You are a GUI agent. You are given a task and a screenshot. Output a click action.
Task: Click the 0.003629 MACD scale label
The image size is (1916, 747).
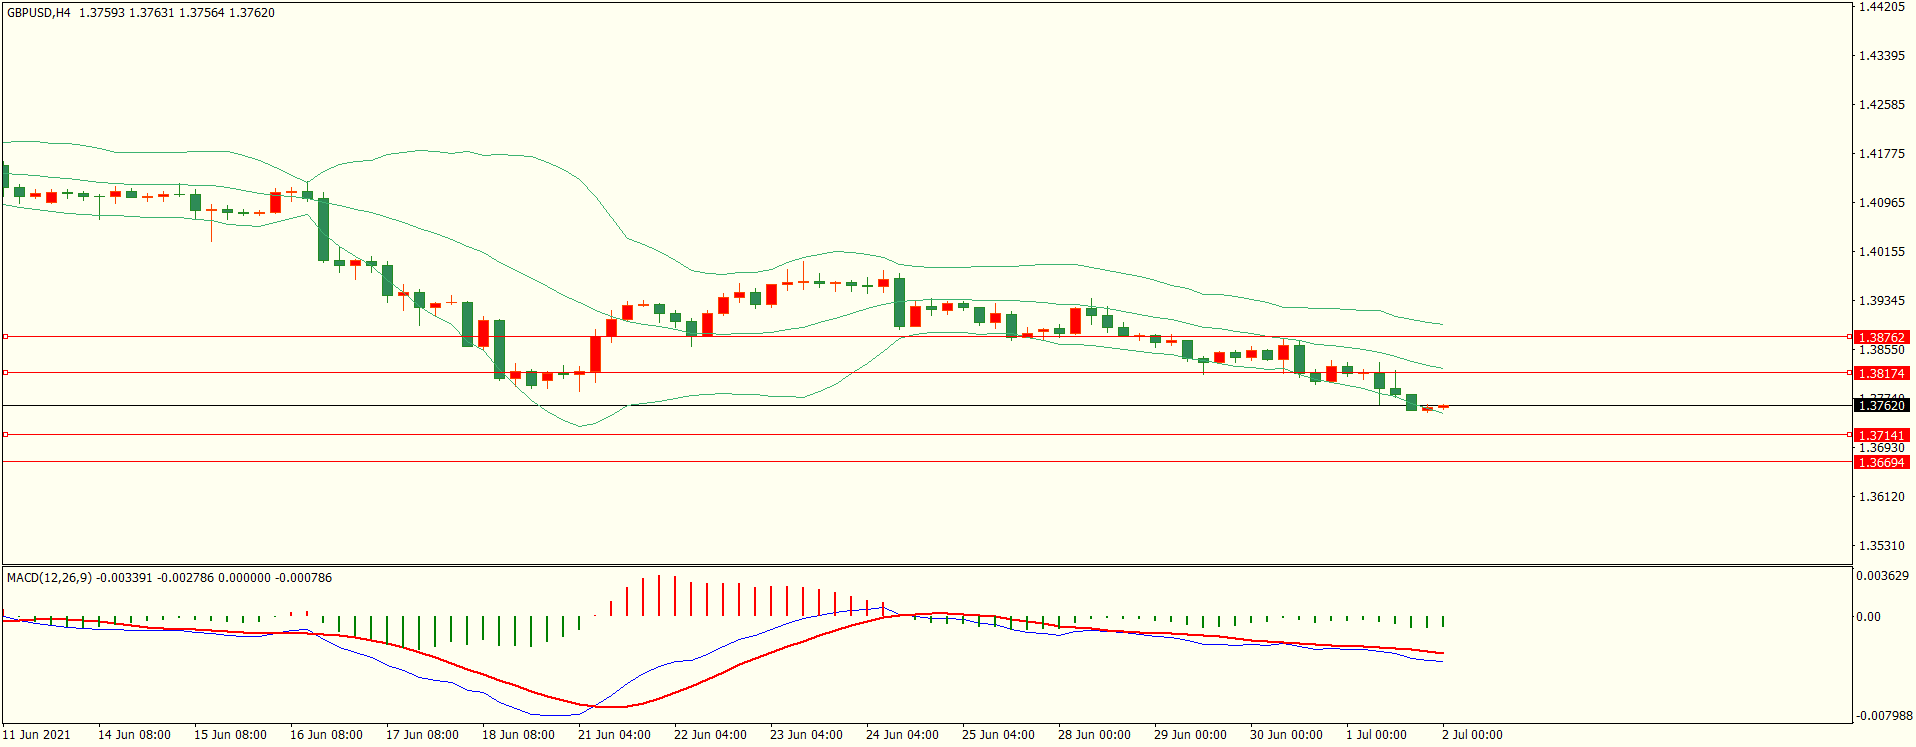point(1882,577)
